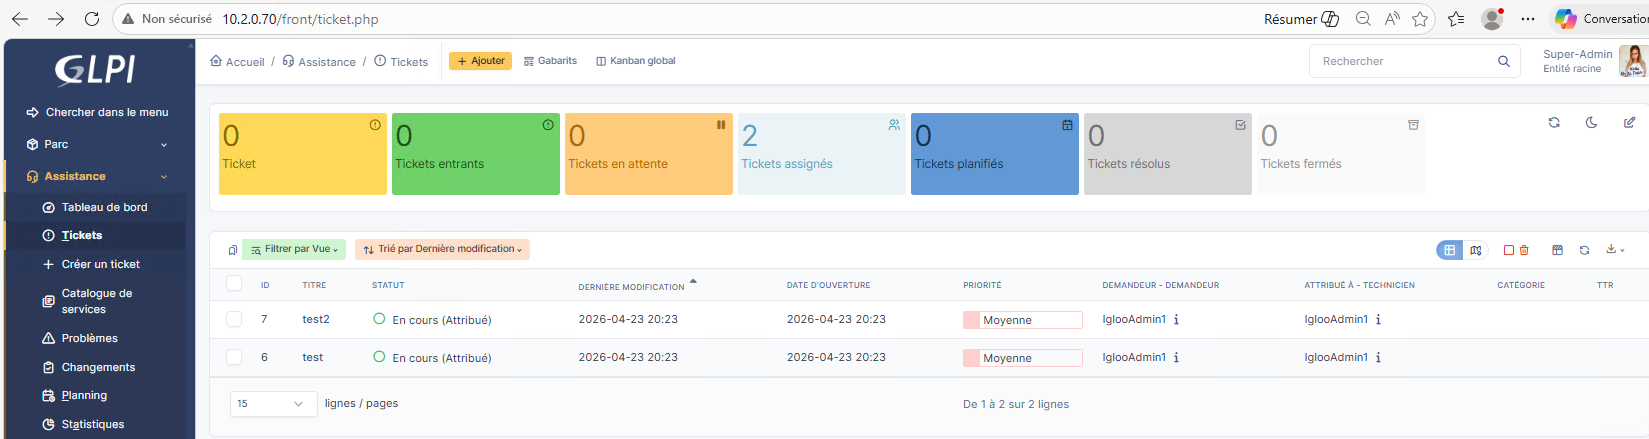The height and width of the screenshot is (439, 1649).
Task: Refresh the dashboard cards
Action: coord(1554,123)
